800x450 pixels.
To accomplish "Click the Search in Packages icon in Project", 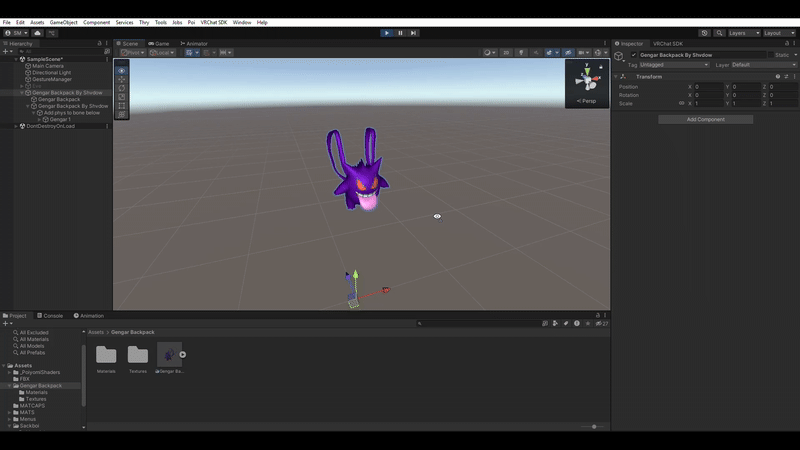I will click(545, 323).
